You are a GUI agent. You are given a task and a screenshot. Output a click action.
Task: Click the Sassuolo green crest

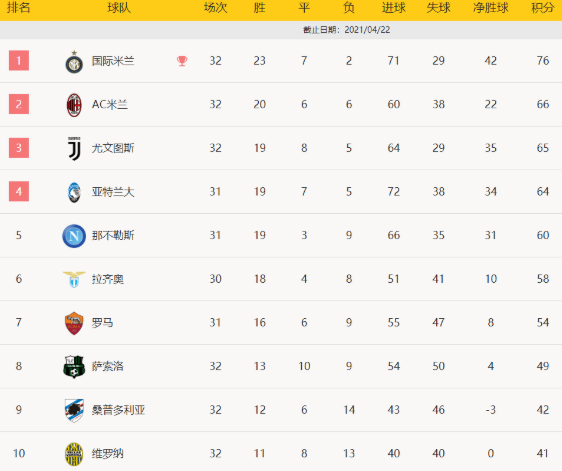coord(74,367)
